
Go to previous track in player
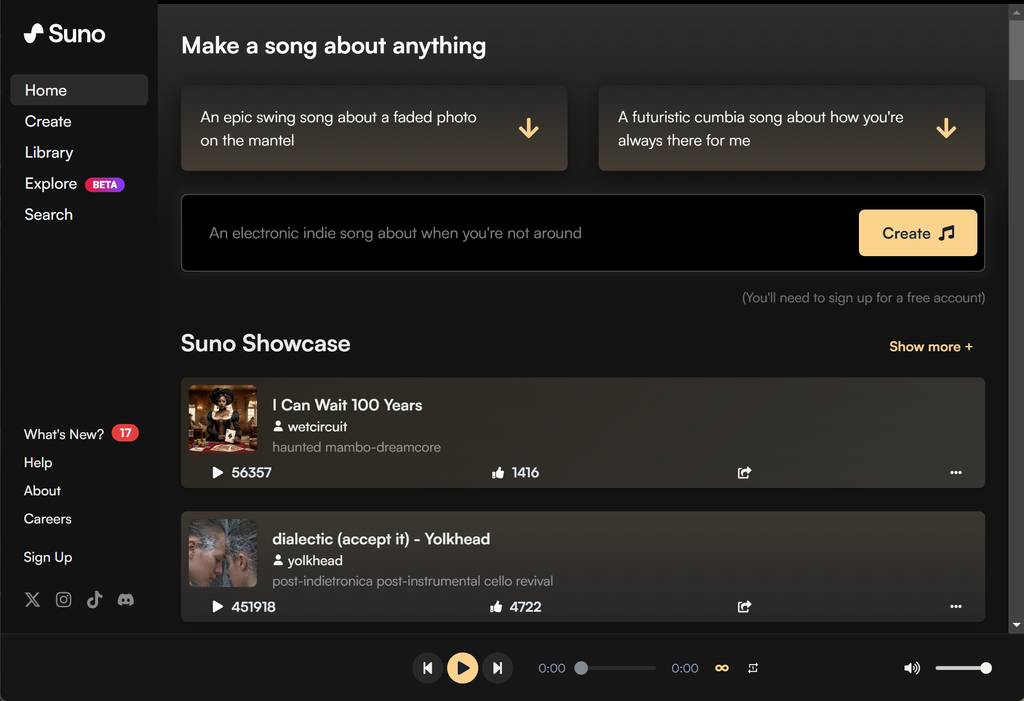(427, 668)
